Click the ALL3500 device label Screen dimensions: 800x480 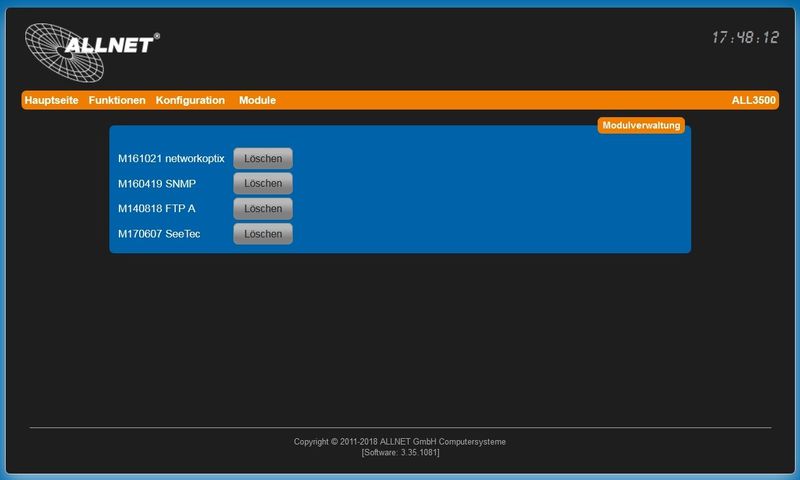point(753,100)
